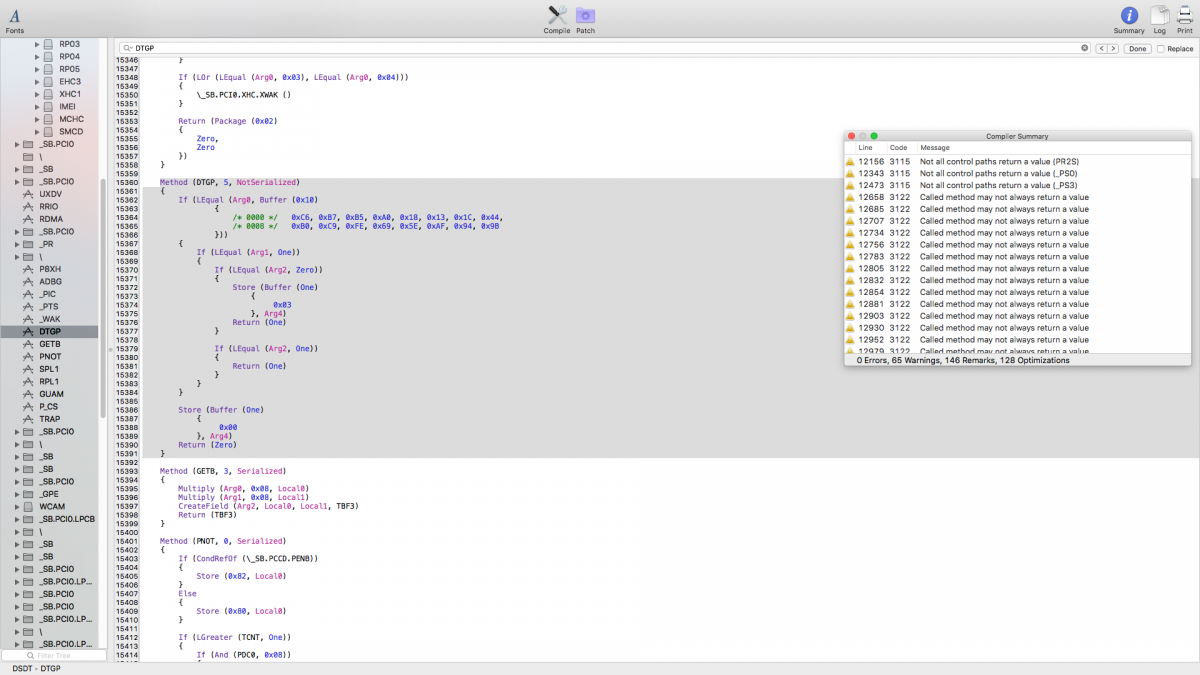The height and width of the screenshot is (675, 1200).
Task: Select the highlighted DTGP tree item
Action: (x=49, y=331)
